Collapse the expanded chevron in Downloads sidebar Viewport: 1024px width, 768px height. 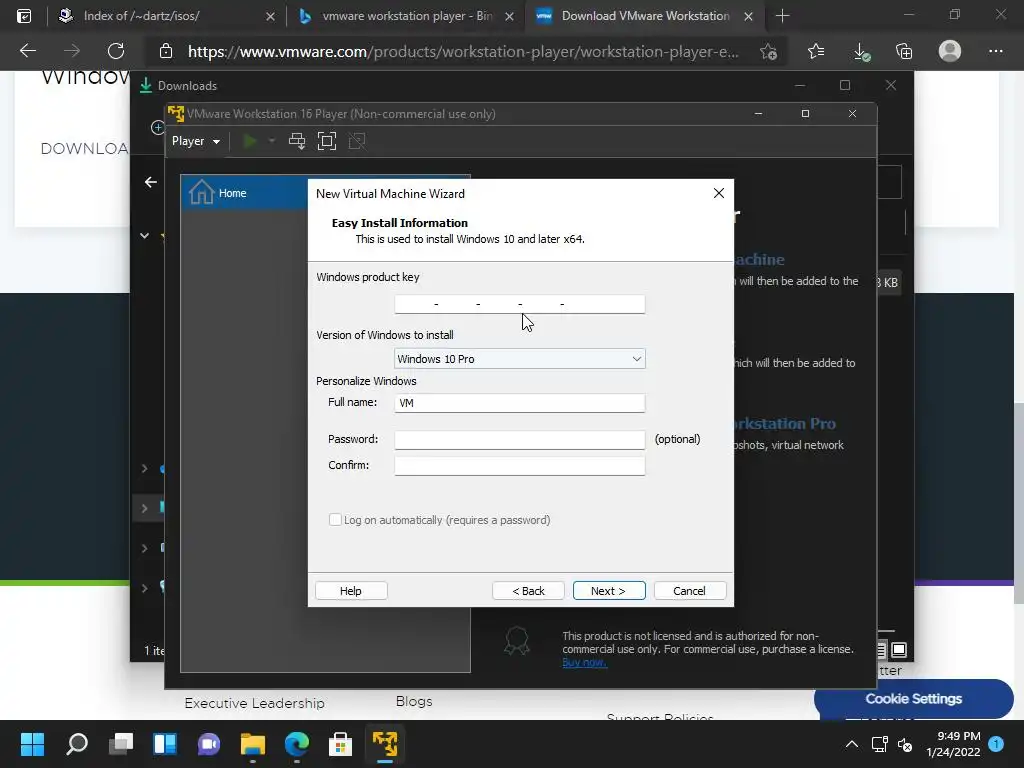[144, 236]
